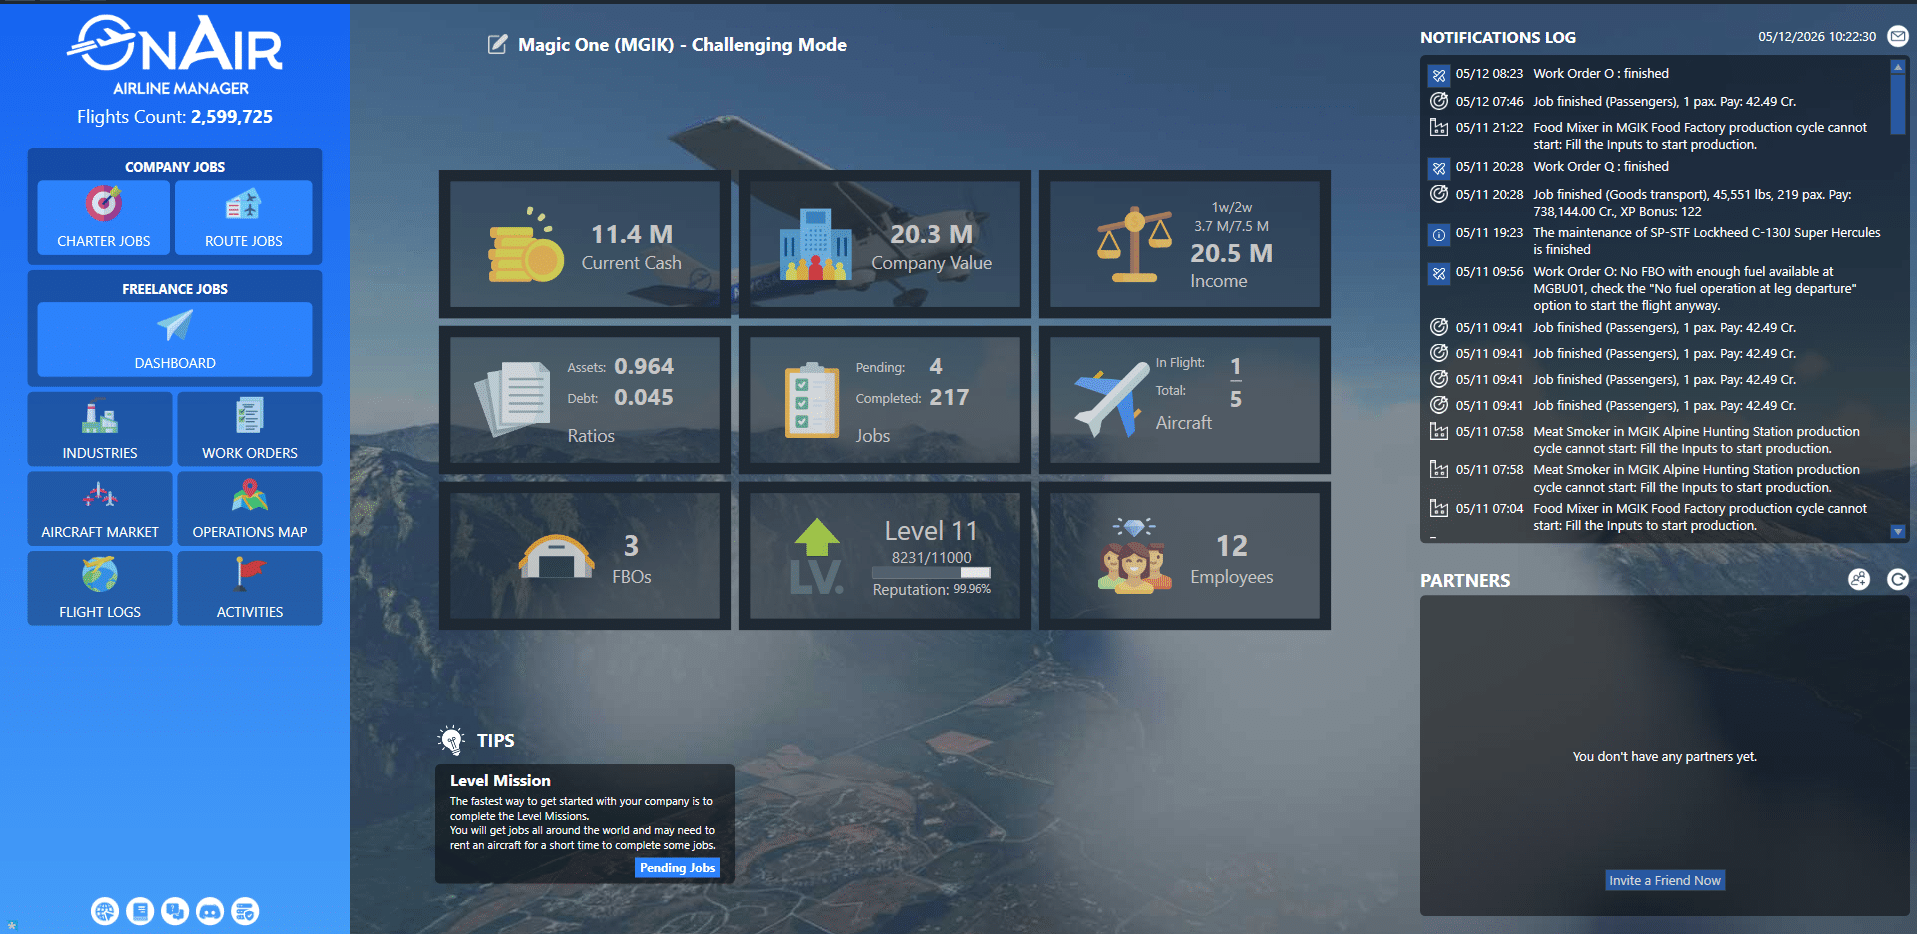The image size is (1917, 934).
Task: Open the Level 11 reputation tile
Action: pos(885,556)
